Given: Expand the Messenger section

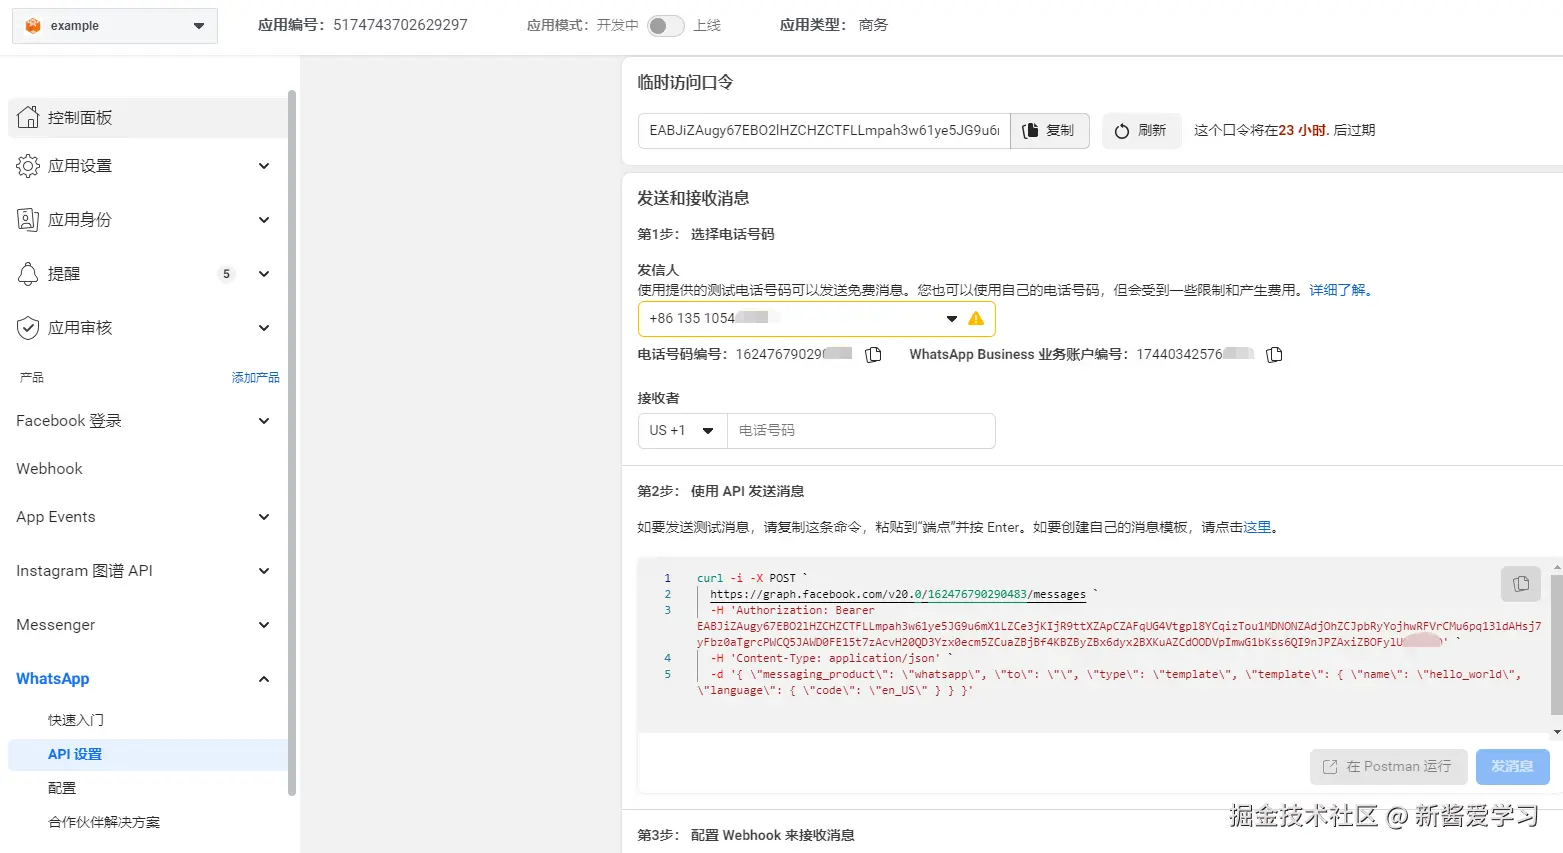Looking at the screenshot, I should 264,625.
